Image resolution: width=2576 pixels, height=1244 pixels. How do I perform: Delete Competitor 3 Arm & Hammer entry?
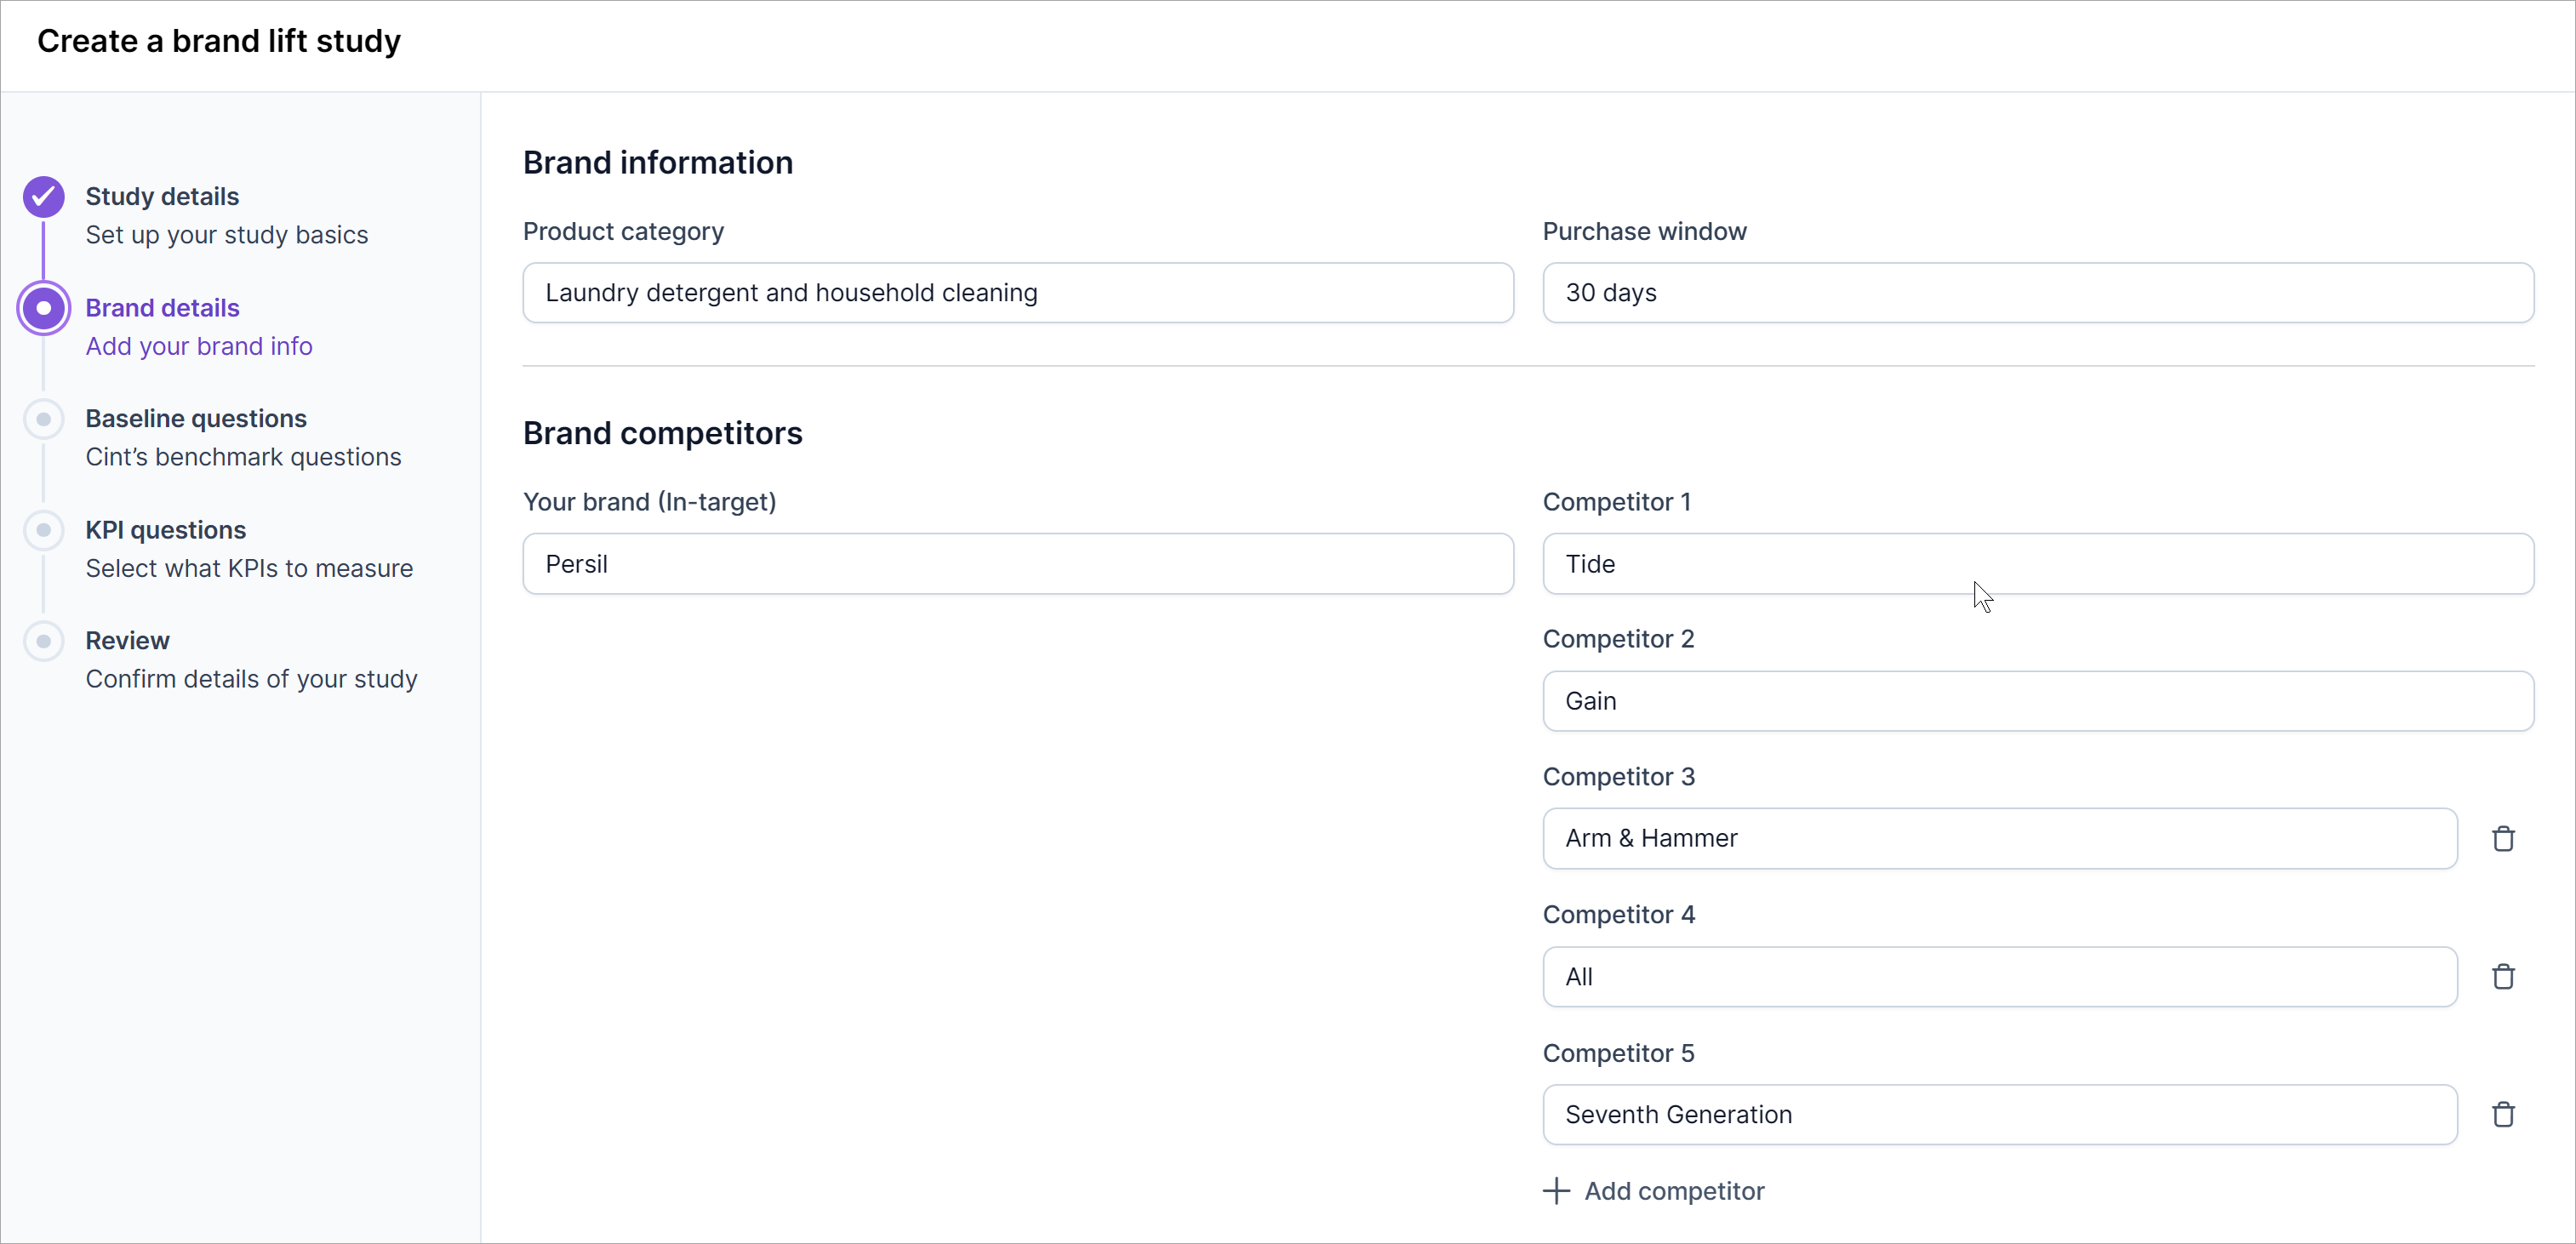point(2503,838)
